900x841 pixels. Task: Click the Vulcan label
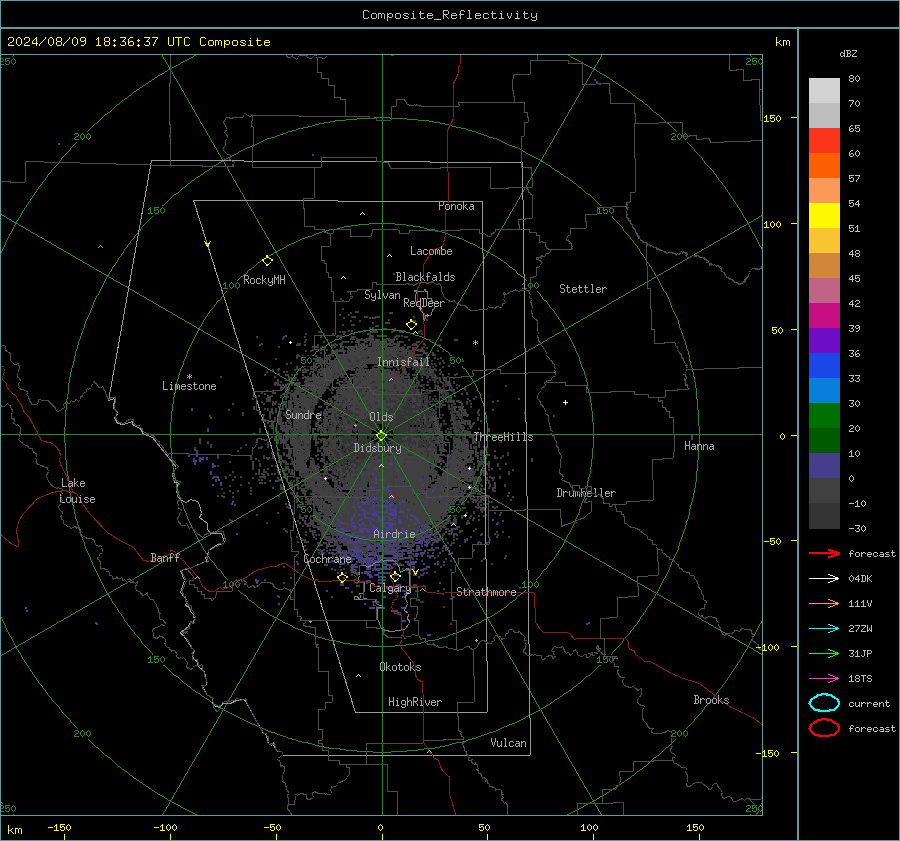pos(508,743)
